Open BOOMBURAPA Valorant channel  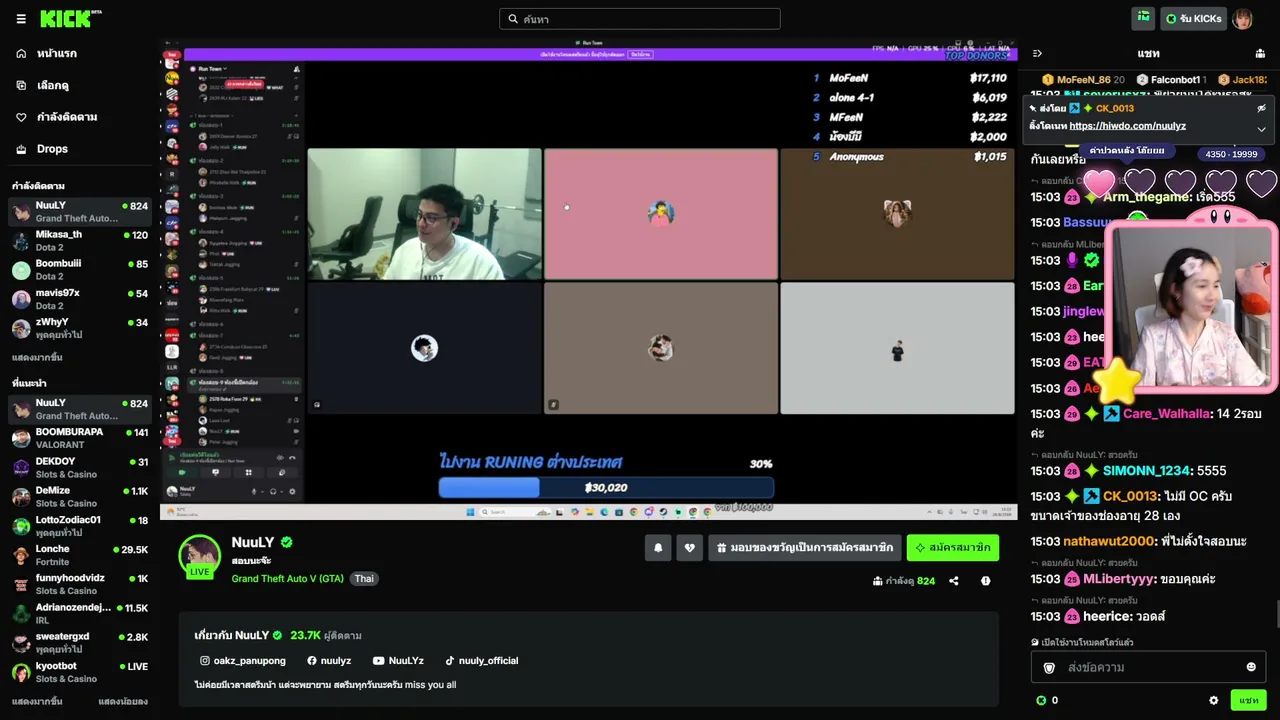tap(80, 438)
